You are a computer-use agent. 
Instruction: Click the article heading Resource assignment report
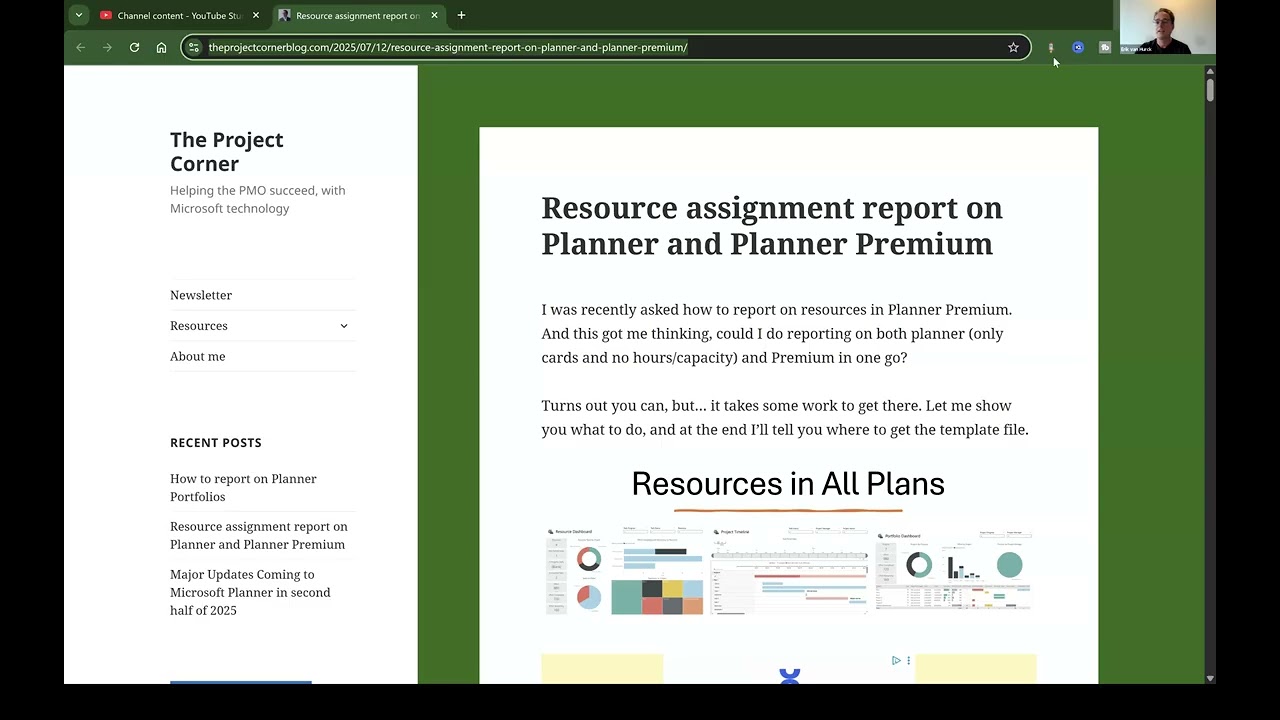[x=772, y=225]
